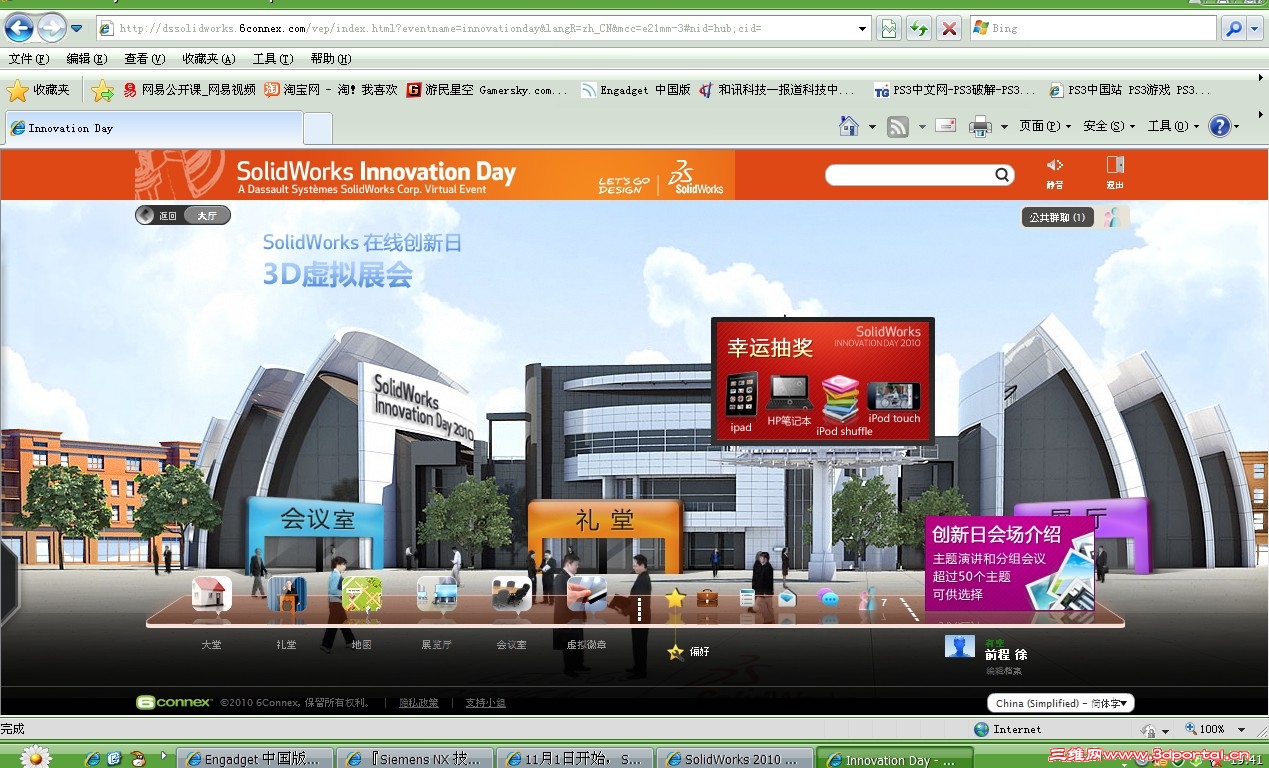The width and height of the screenshot is (1269, 768).
Task: Mute sound with the 静音 speaker icon
Action: click(1055, 165)
